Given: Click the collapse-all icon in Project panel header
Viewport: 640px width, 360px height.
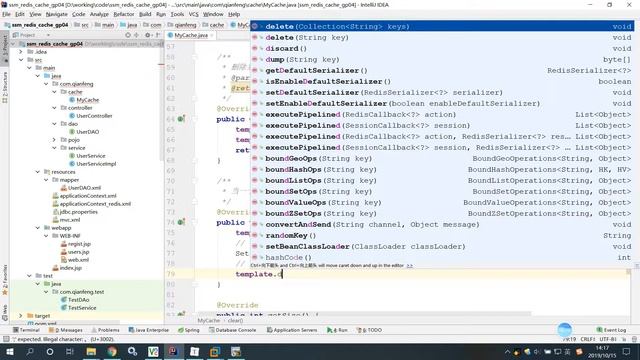Looking at the screenshot, I should 136,35.
